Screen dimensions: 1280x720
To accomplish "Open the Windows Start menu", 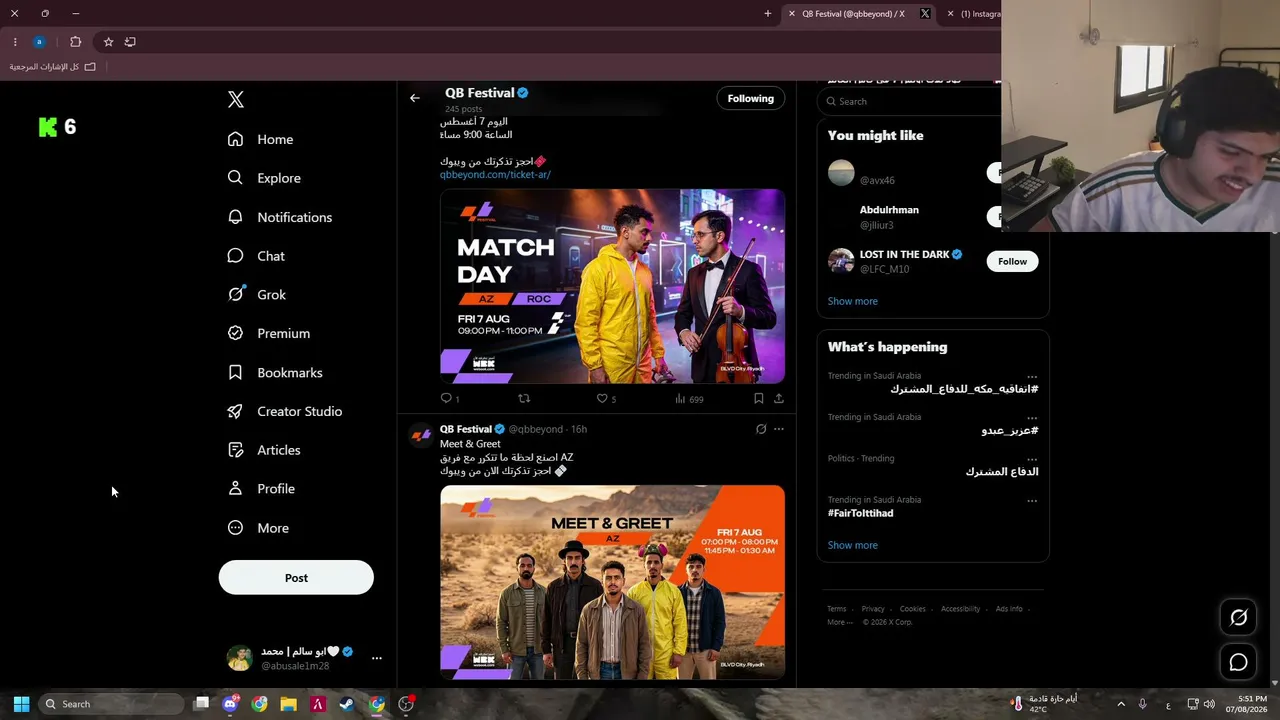I will point(21,704).
